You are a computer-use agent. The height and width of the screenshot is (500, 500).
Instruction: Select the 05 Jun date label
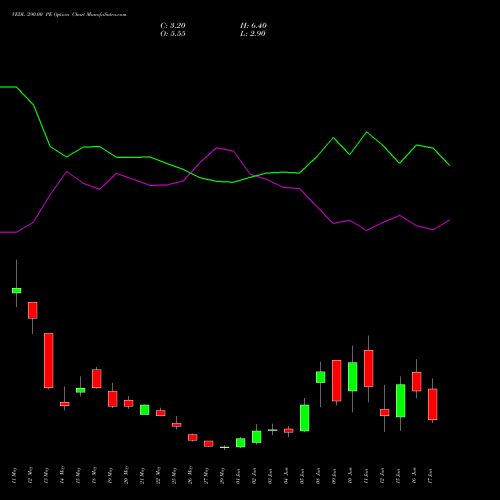[x=302, y=476]
